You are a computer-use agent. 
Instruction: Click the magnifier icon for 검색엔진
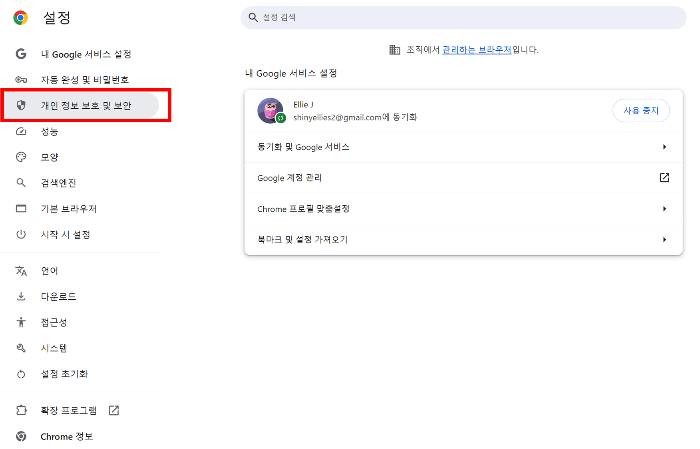(x=21, y=183)
